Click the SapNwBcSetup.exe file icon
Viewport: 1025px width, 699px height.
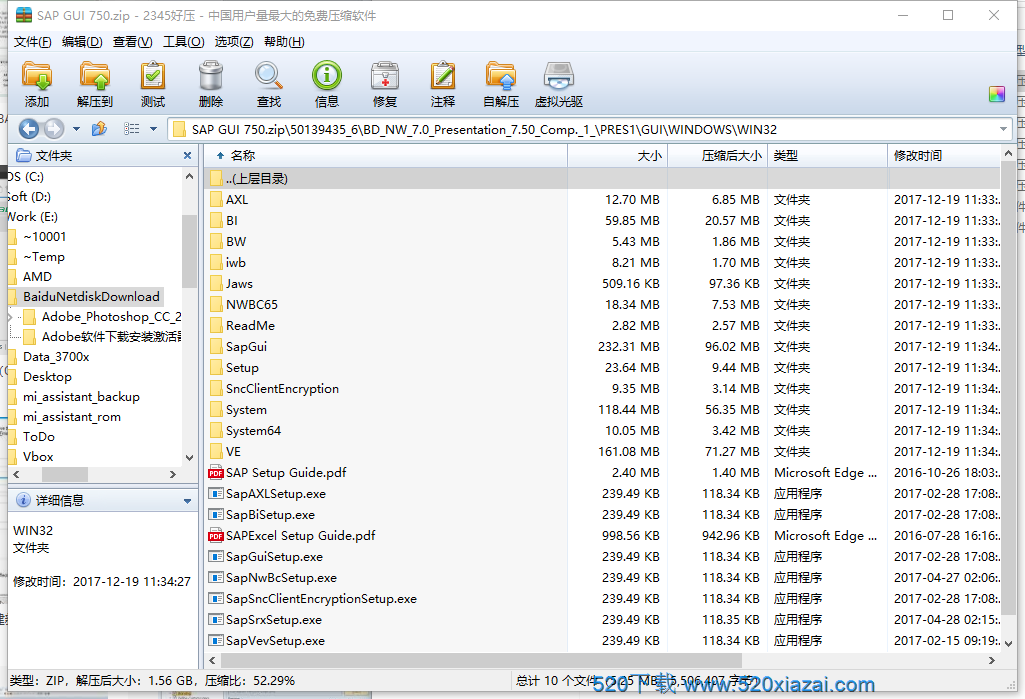(x=216, y=577)
